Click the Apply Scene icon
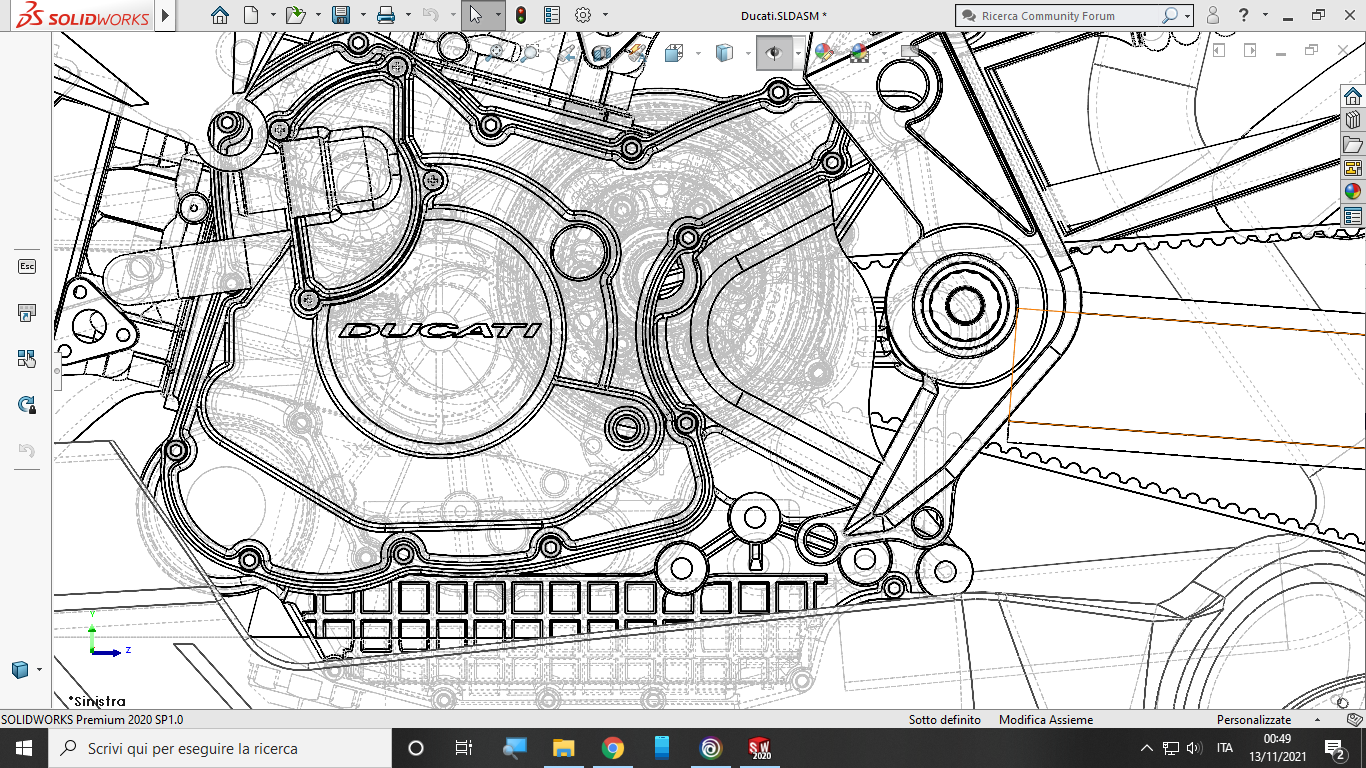 (x=859, y=52)
